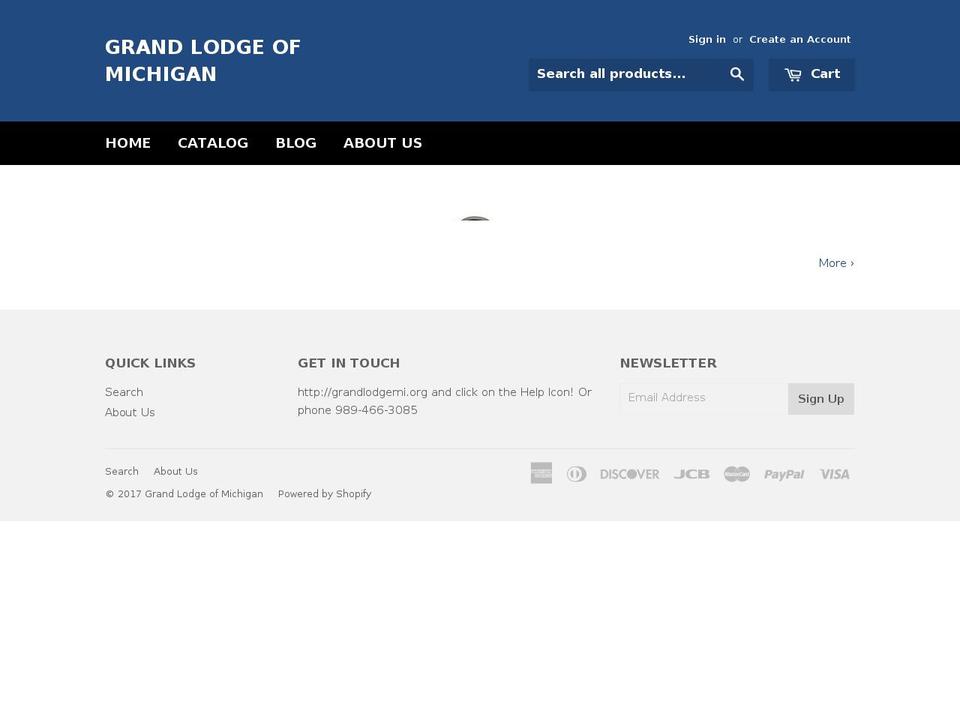Click the newsletter Sign Up button

point(821,399)
